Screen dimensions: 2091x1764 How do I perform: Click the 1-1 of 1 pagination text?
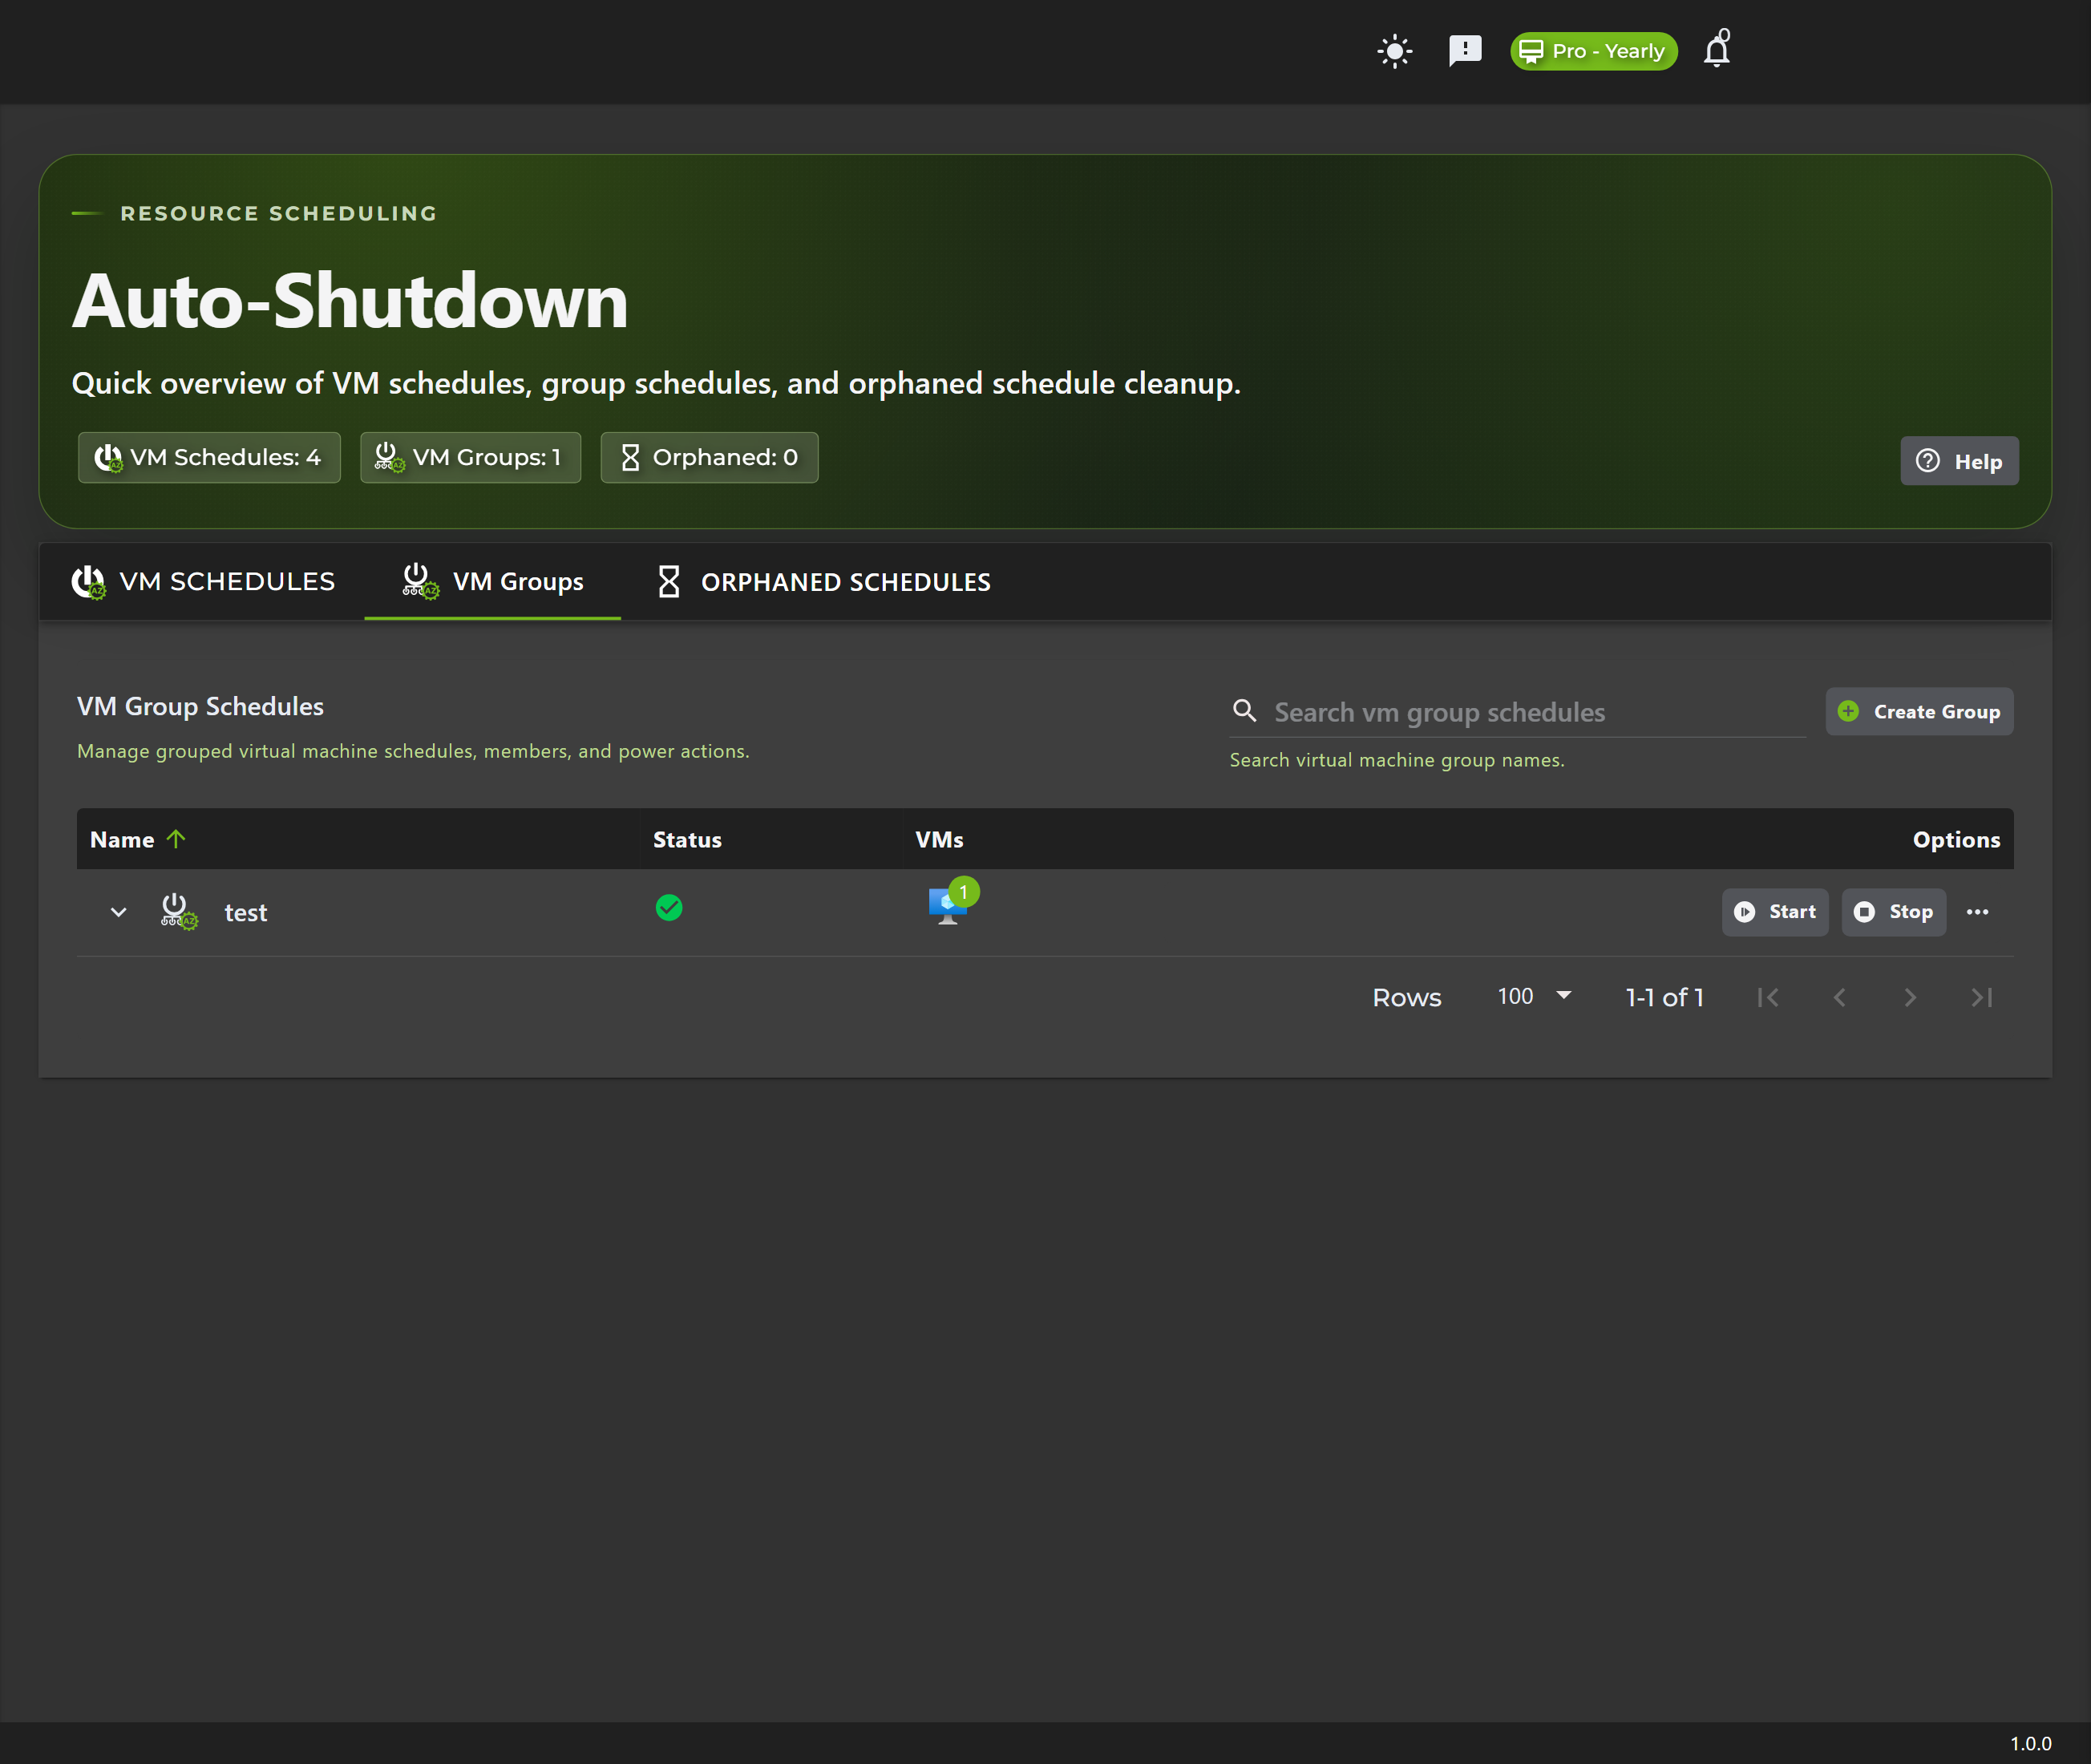pos(1664,997)
